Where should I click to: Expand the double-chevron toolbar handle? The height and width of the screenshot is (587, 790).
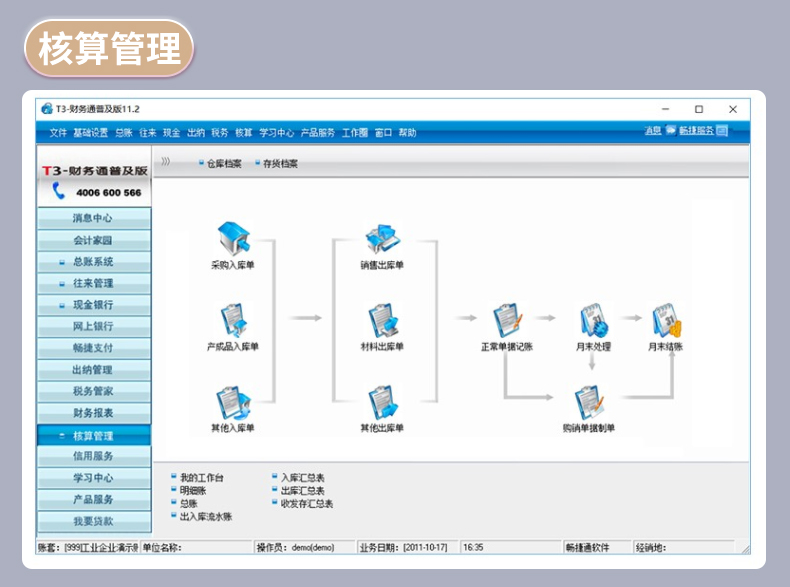(165, 161)
